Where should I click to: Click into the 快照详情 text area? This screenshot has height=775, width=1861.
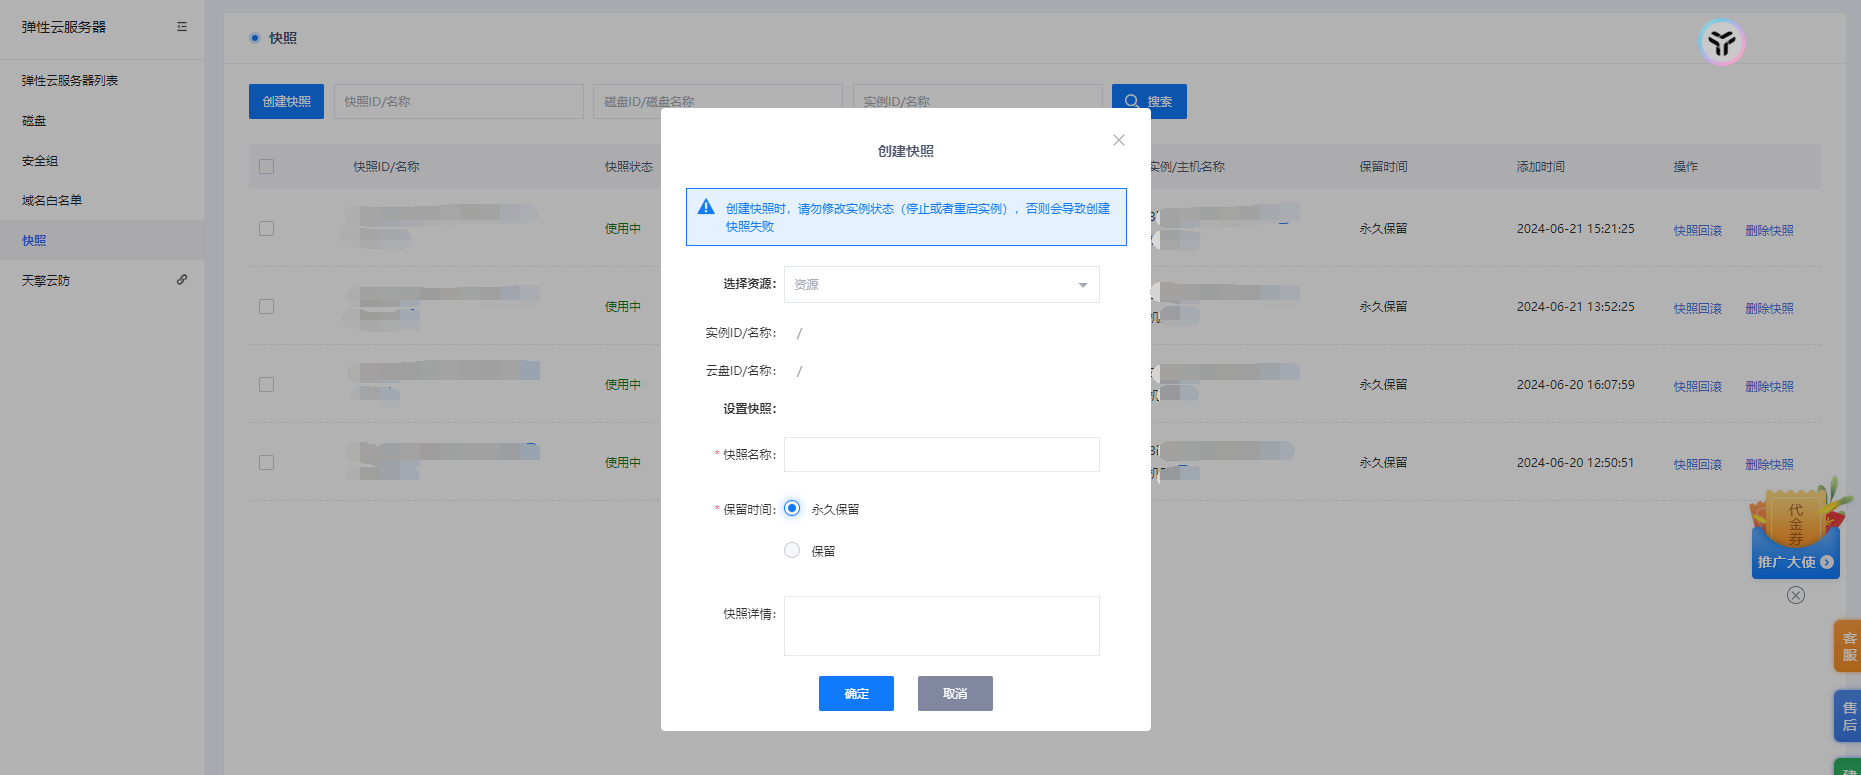(941, 626)
